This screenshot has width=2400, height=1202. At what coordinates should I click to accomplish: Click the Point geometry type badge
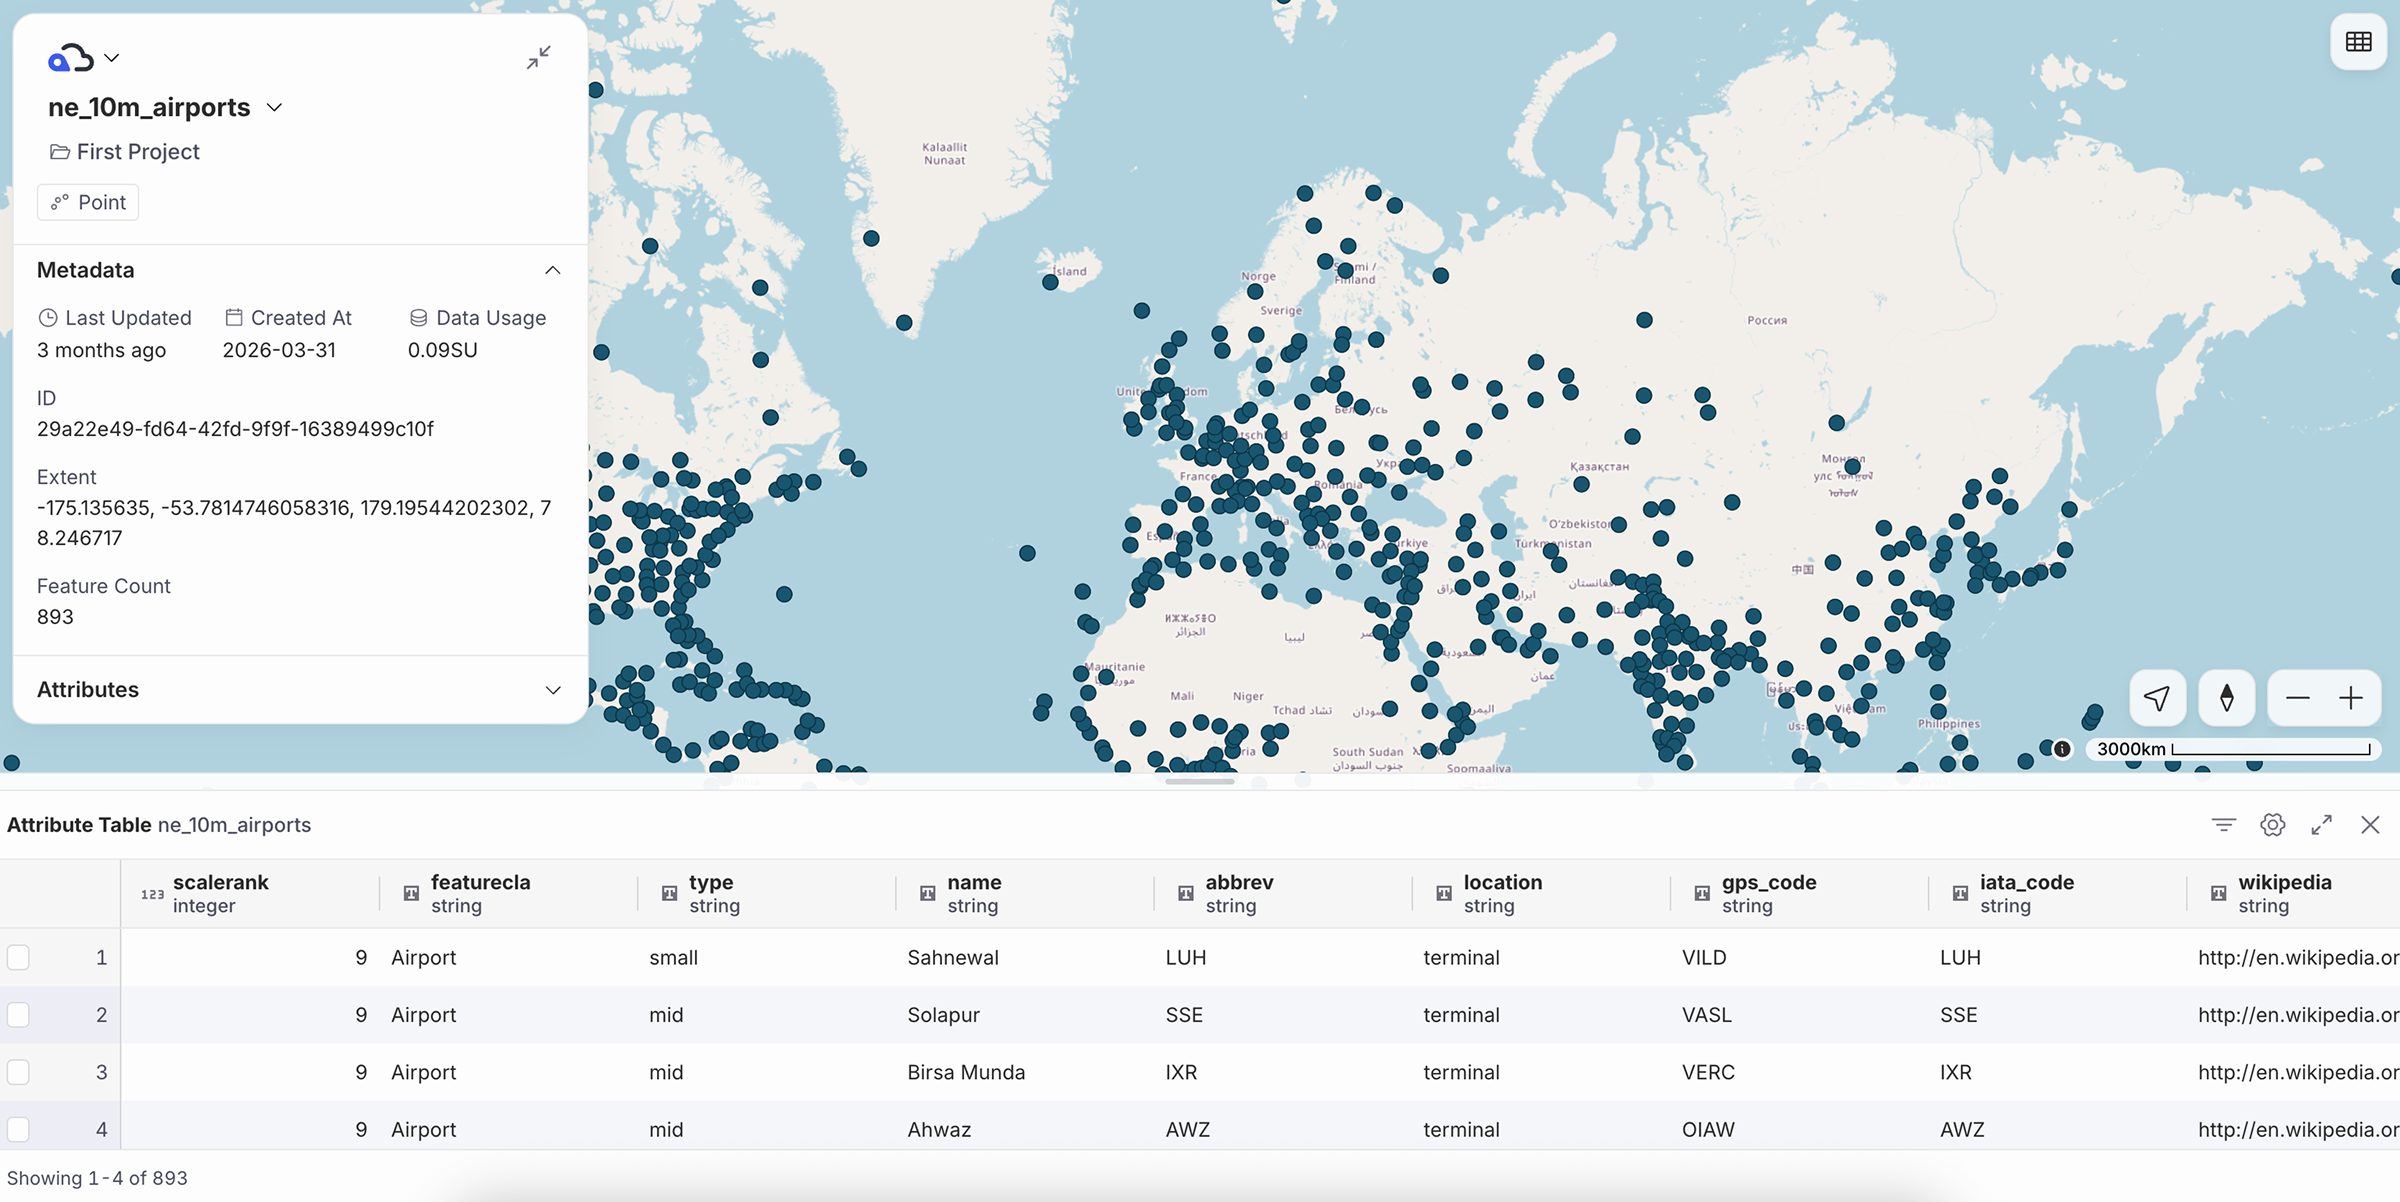pyautogui.click(x=88, y=202)
